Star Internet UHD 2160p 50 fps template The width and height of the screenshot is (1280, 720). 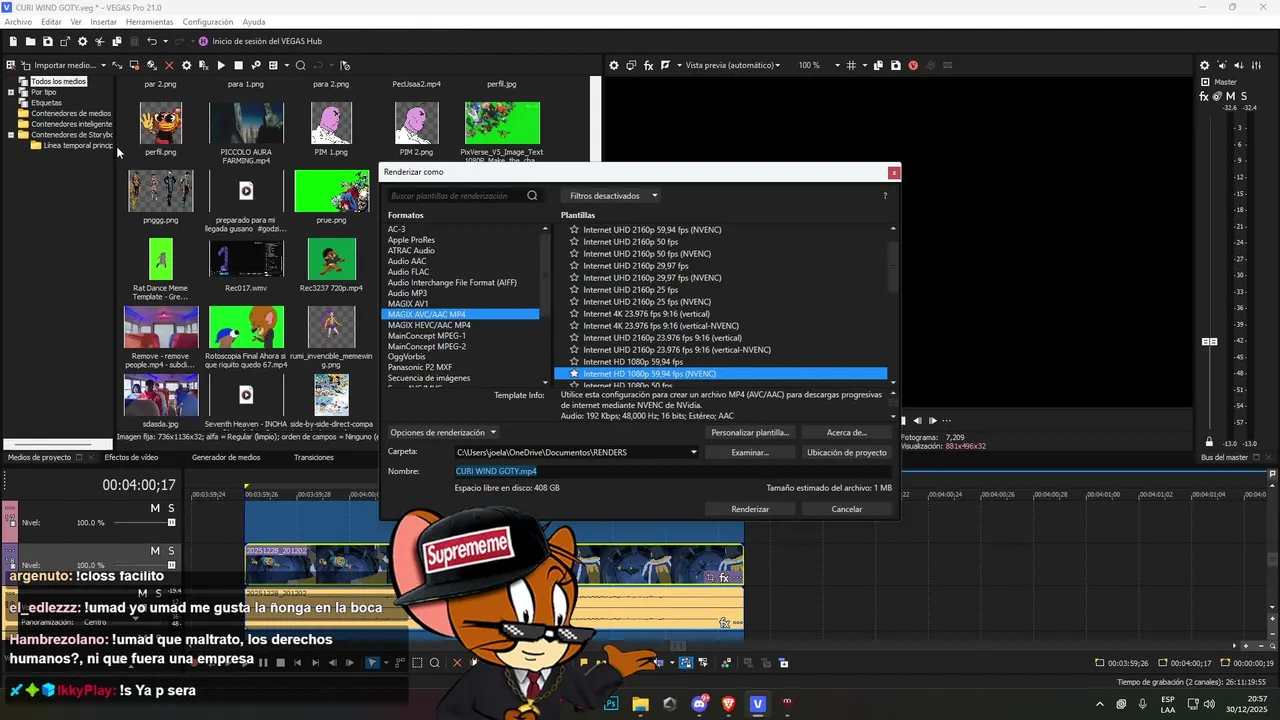(x=574, y=242)
